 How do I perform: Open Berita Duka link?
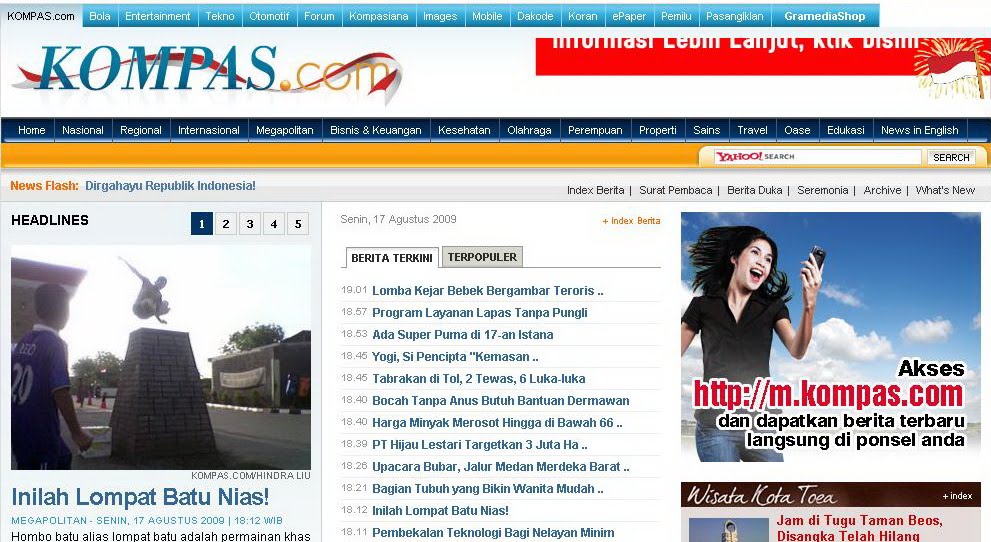[755, 190]
